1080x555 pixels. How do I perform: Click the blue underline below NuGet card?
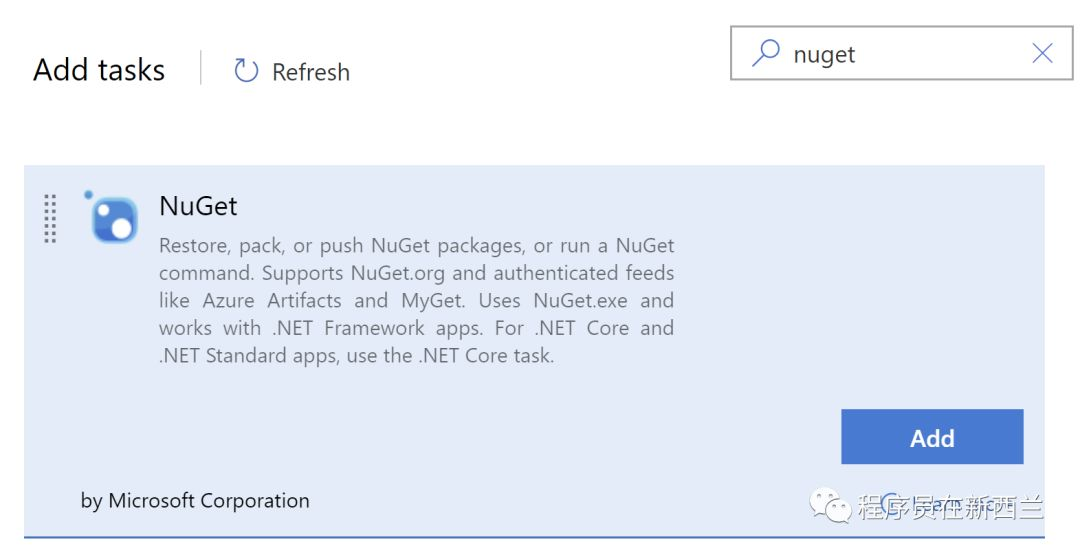click(534, 536)
